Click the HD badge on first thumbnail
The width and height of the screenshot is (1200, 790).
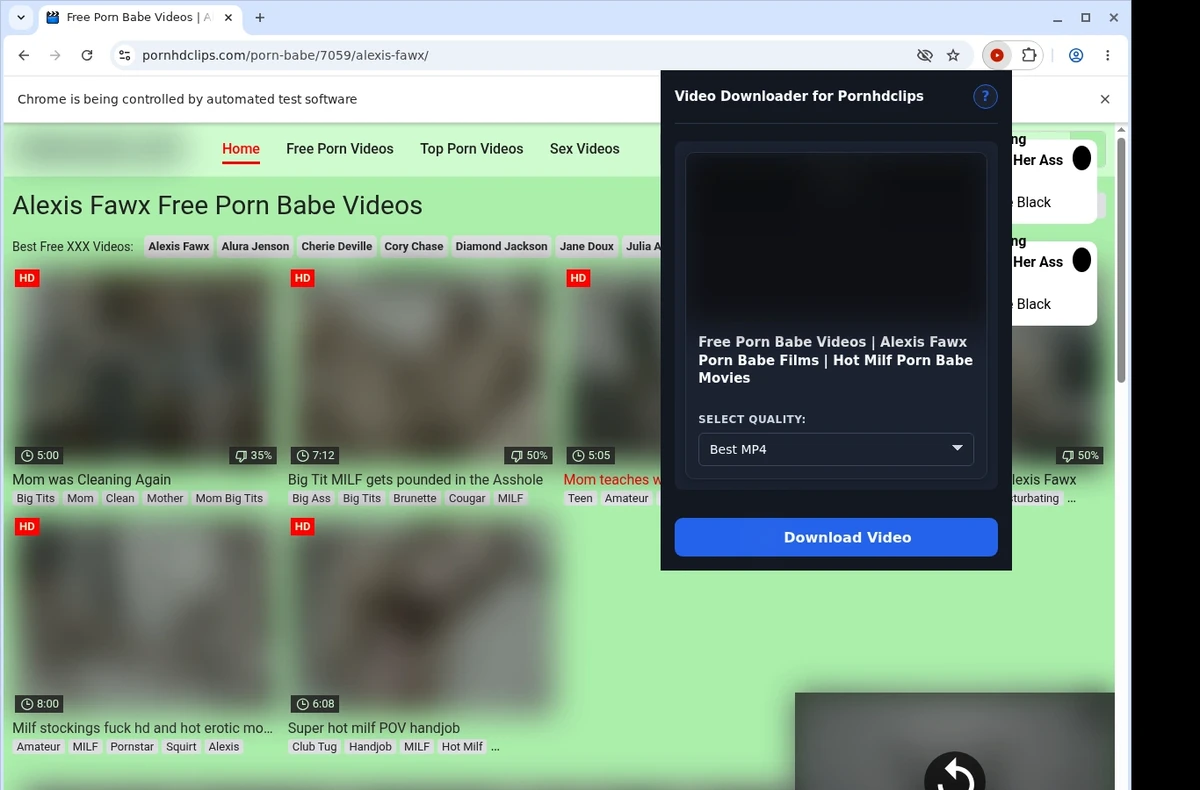point(27,278)
